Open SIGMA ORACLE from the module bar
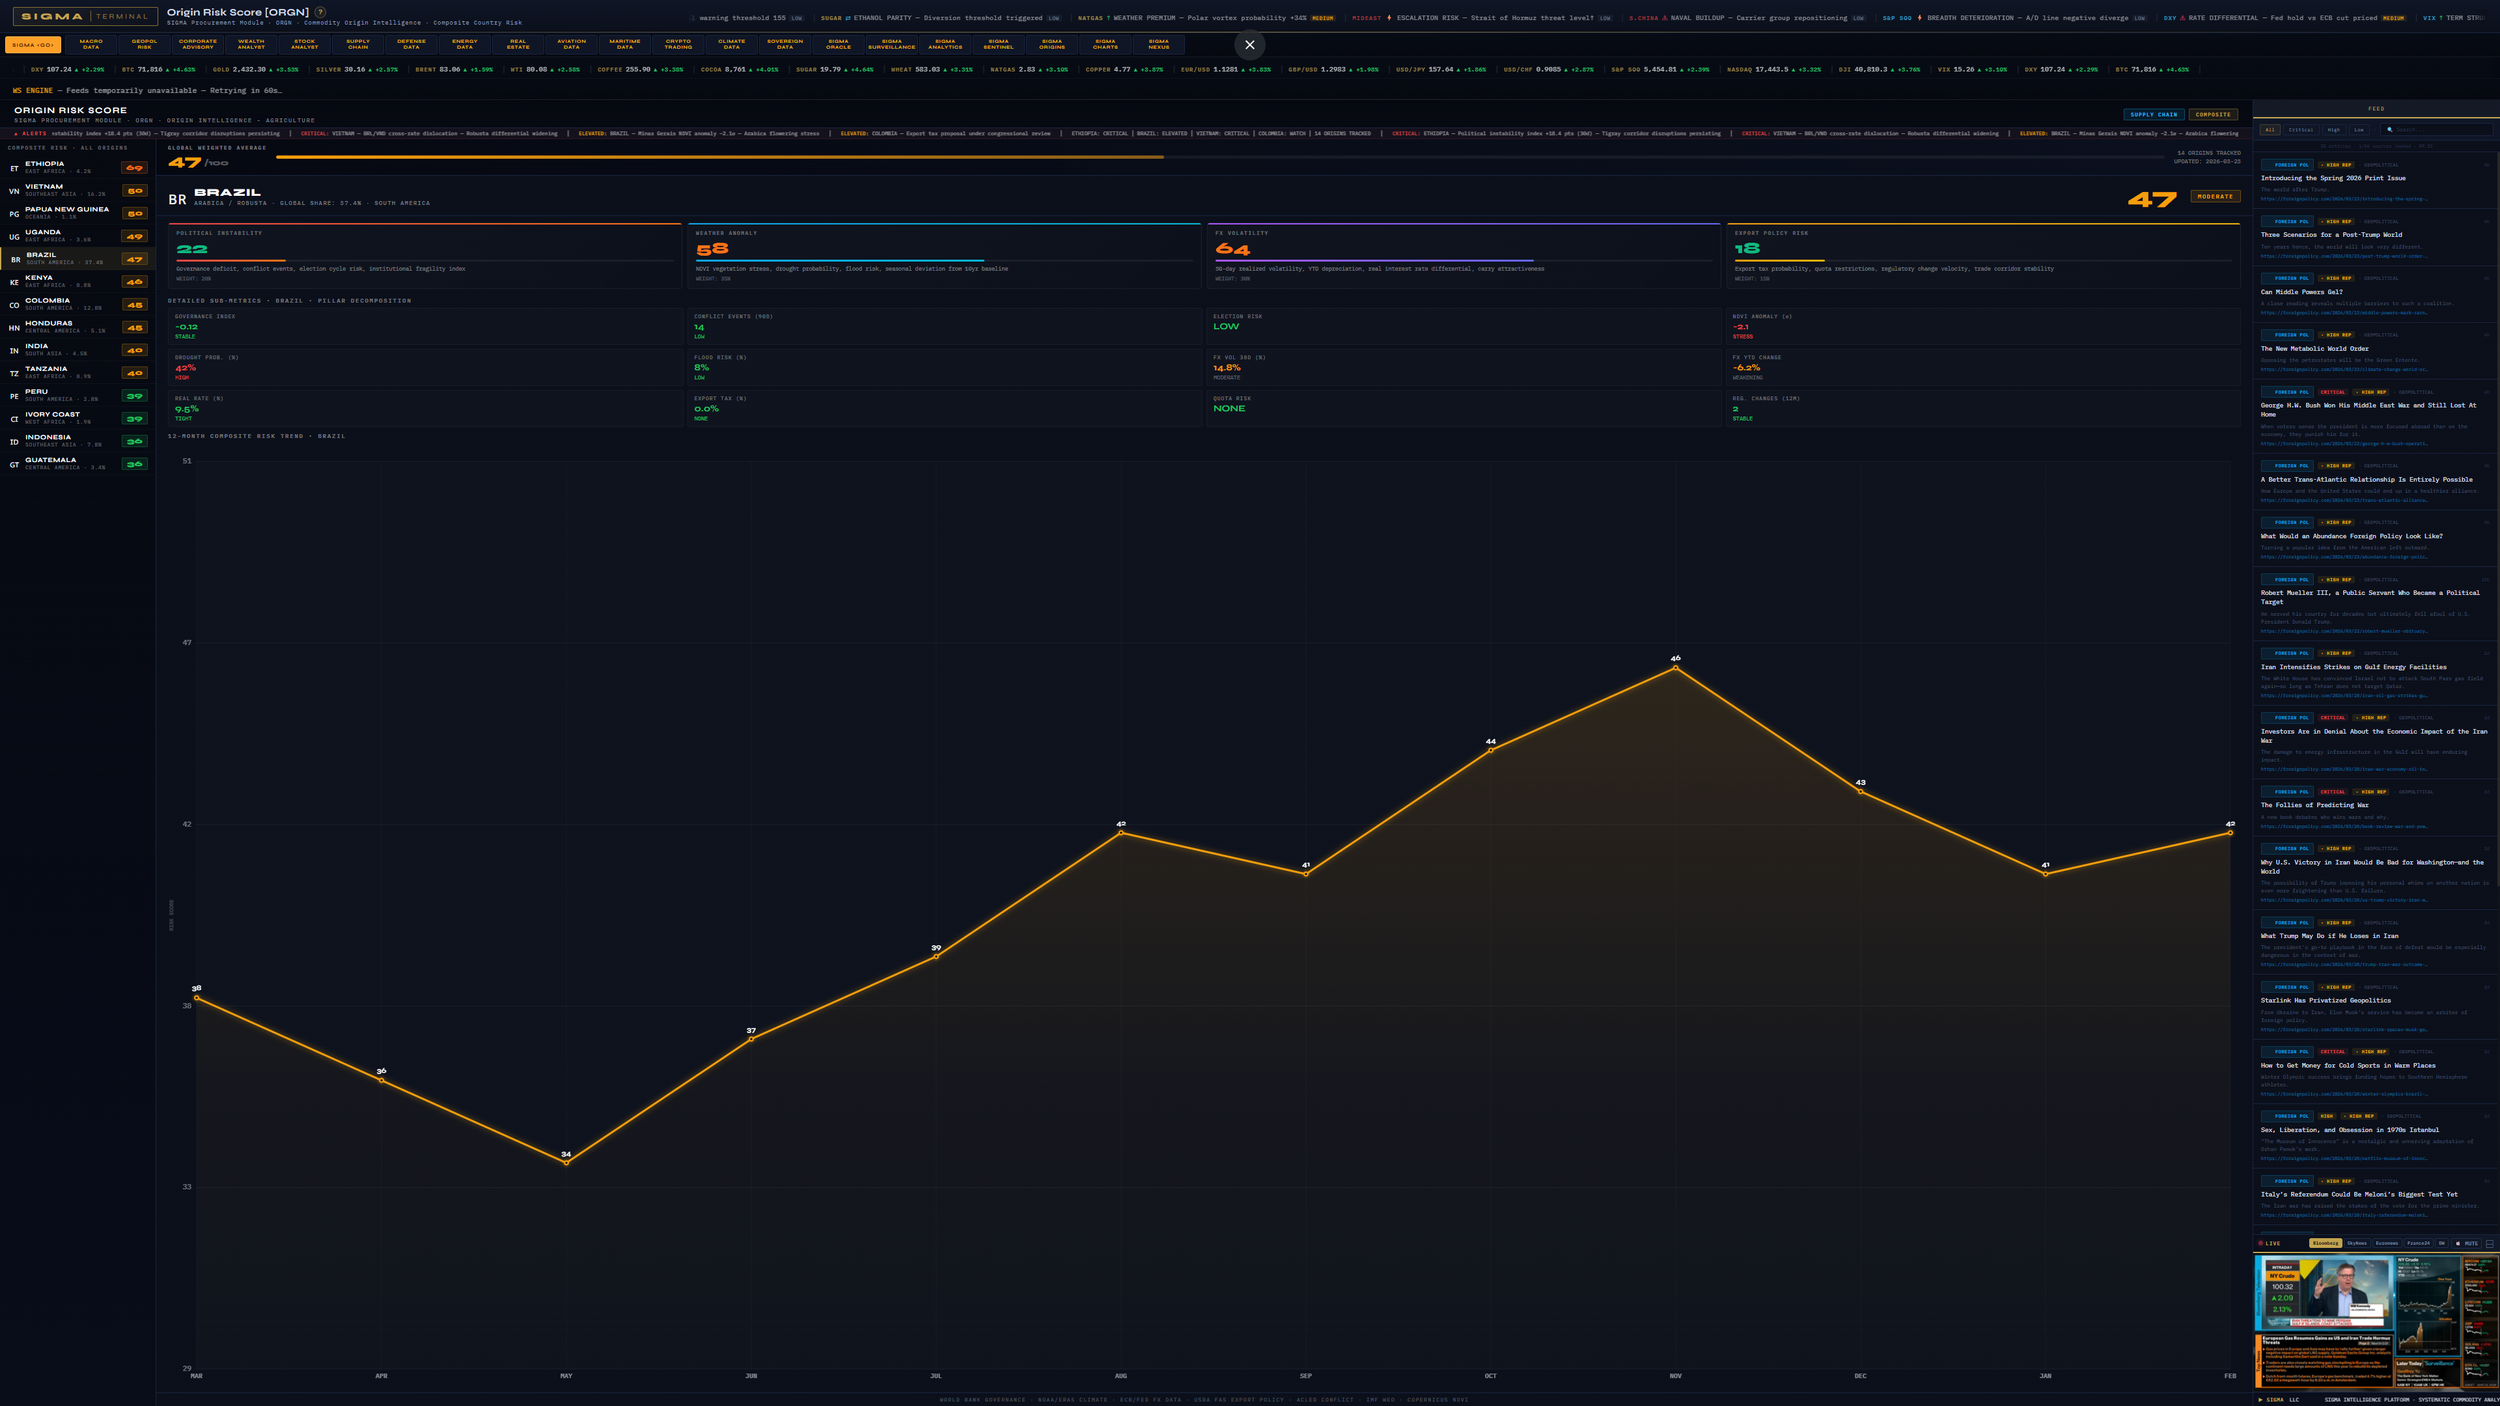The image size is (2500, 1406). click(x=839, y=44)
